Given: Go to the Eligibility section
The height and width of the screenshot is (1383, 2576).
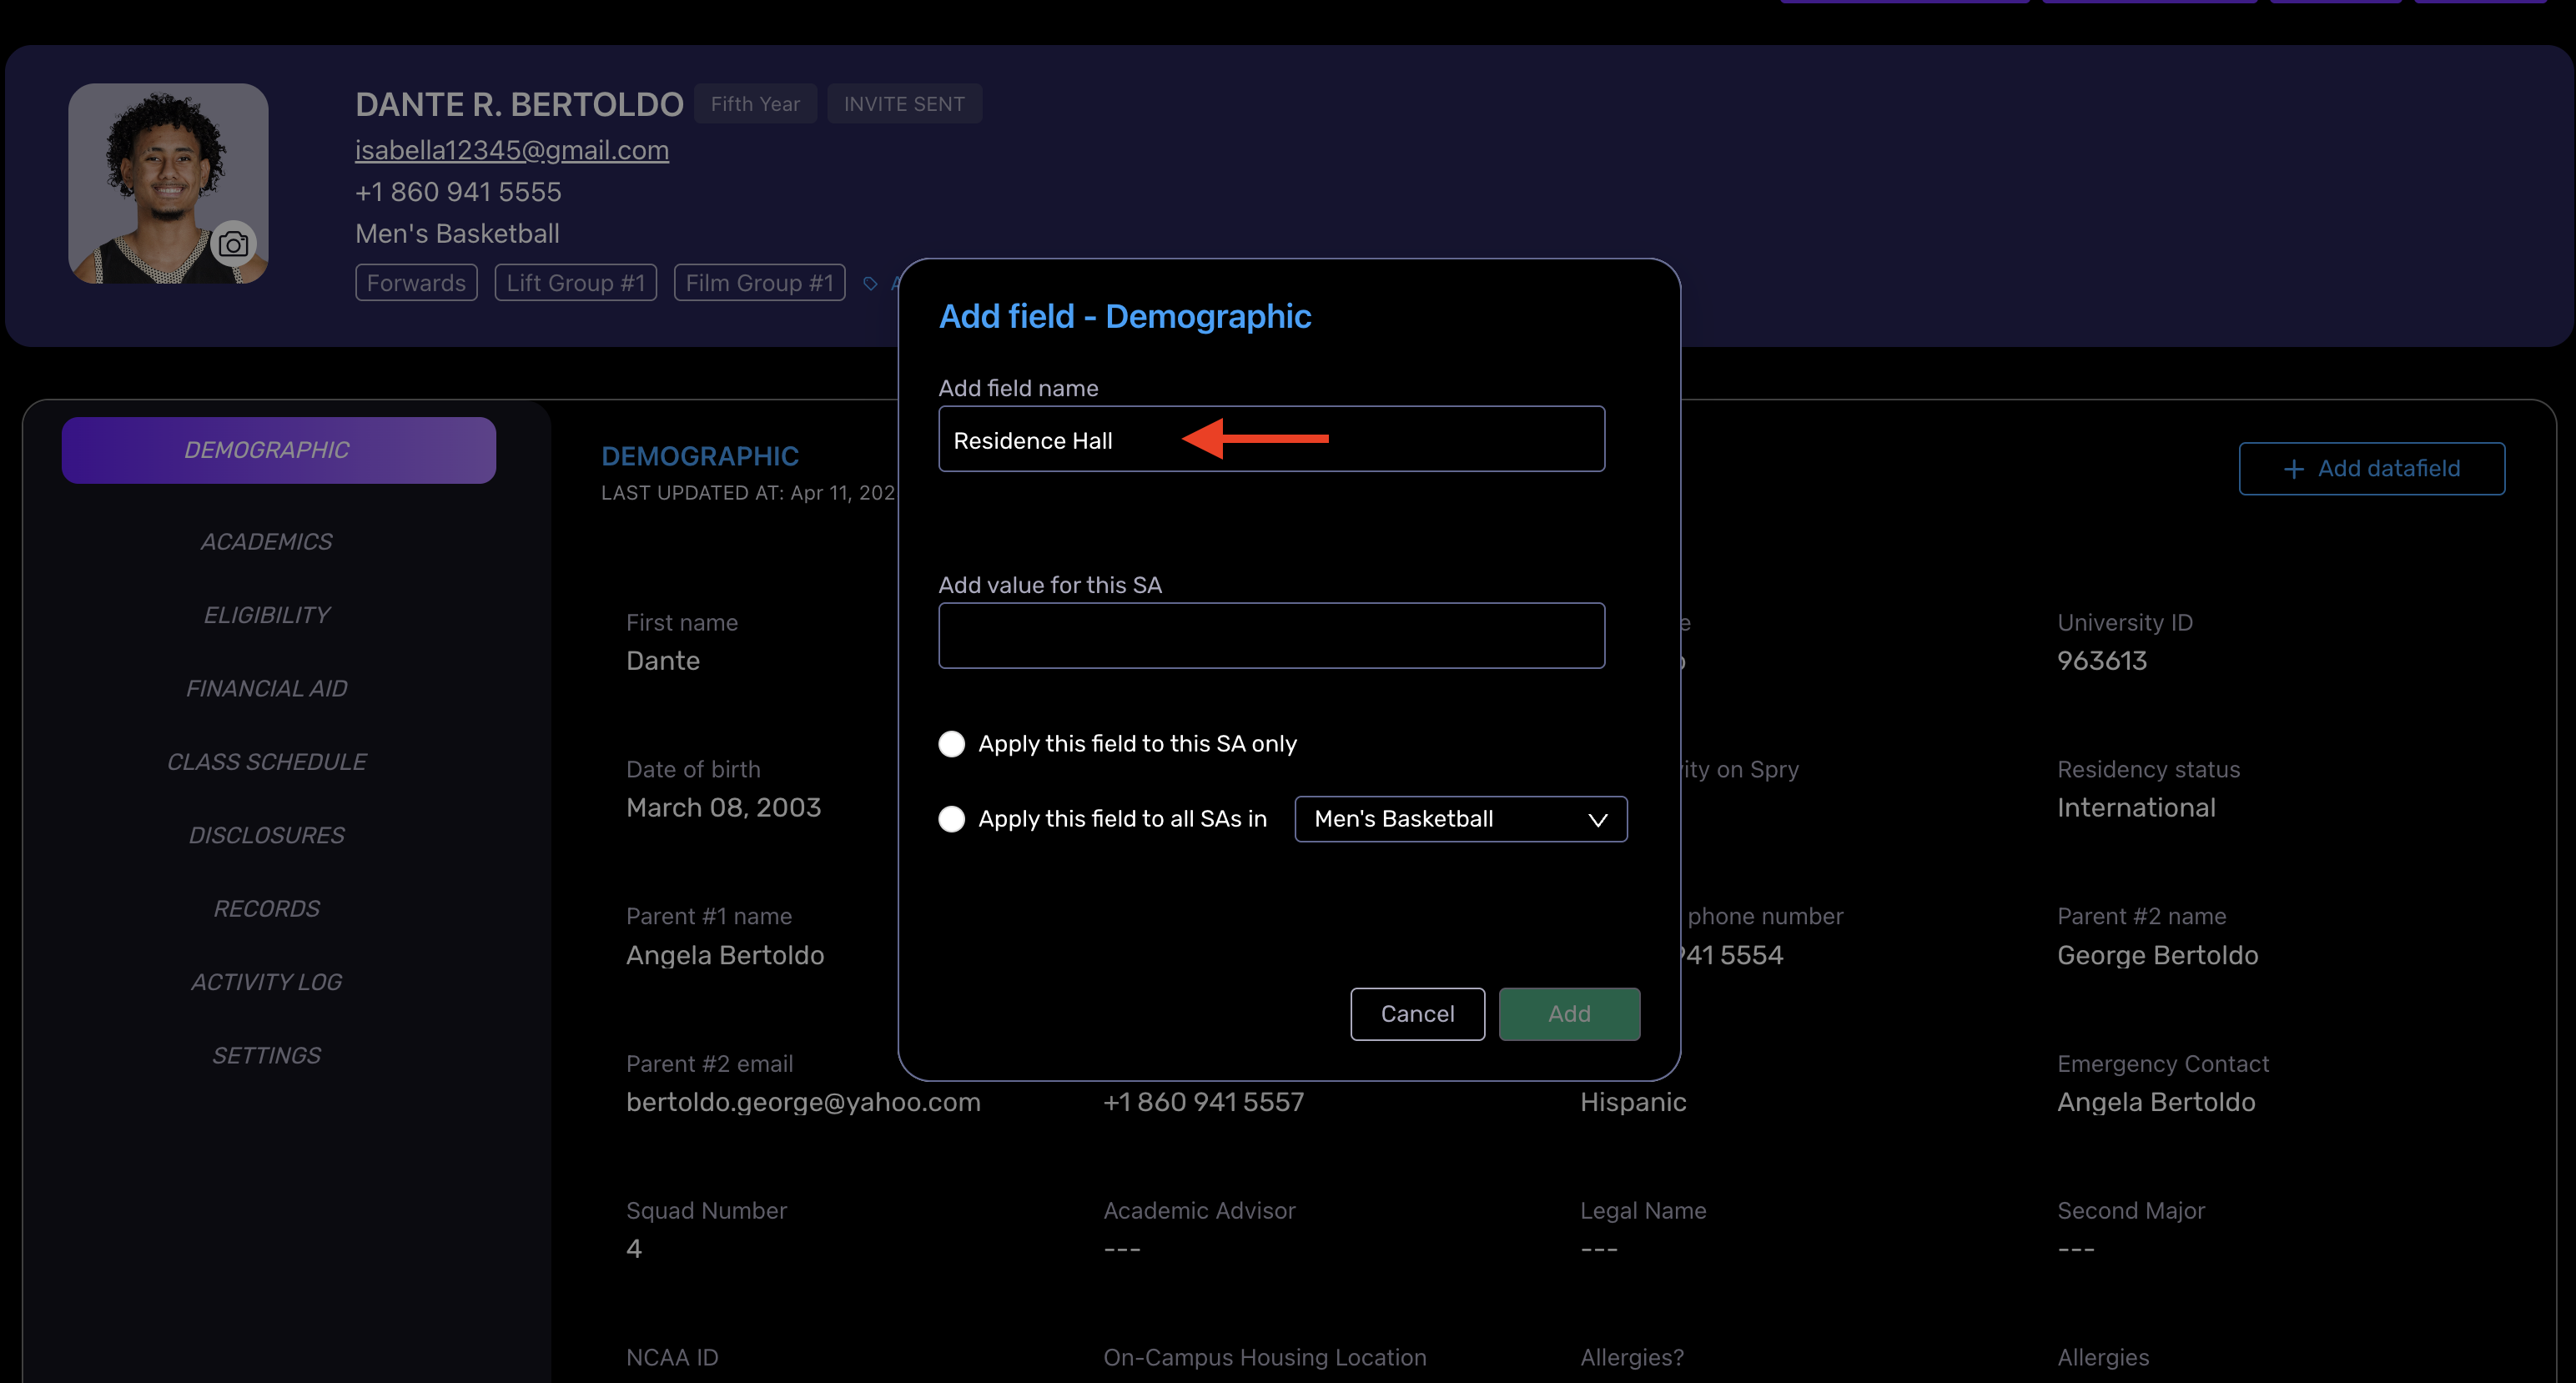Looking at the screenshot, I should (266, 615).
